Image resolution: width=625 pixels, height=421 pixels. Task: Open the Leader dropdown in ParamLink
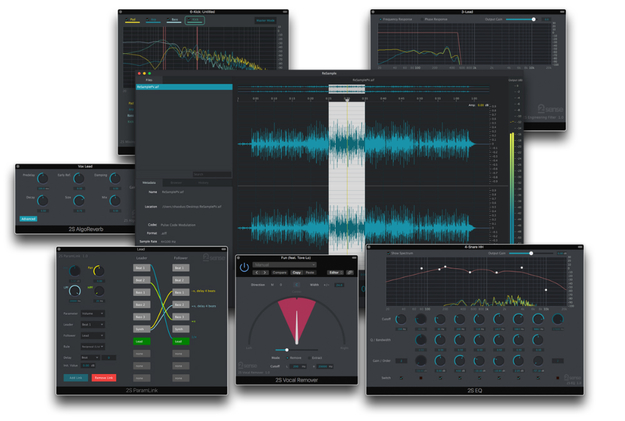point(93,325)
